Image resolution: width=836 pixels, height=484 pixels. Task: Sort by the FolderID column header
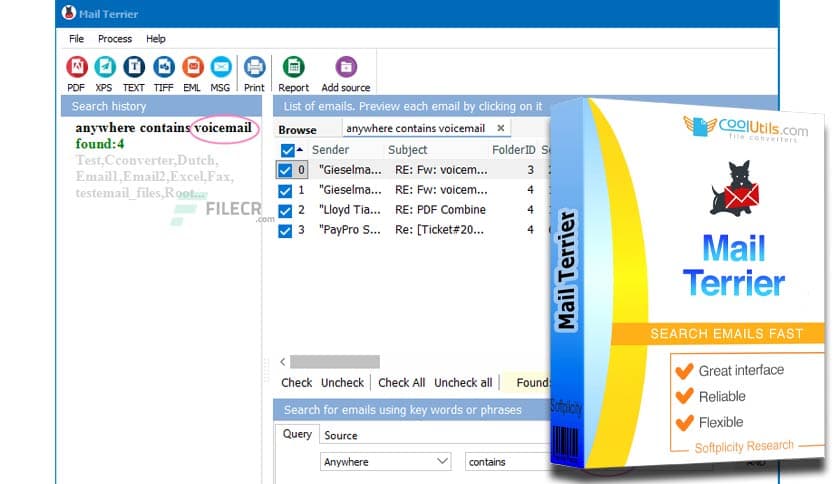pyautogui.click(x=513, y=150)
